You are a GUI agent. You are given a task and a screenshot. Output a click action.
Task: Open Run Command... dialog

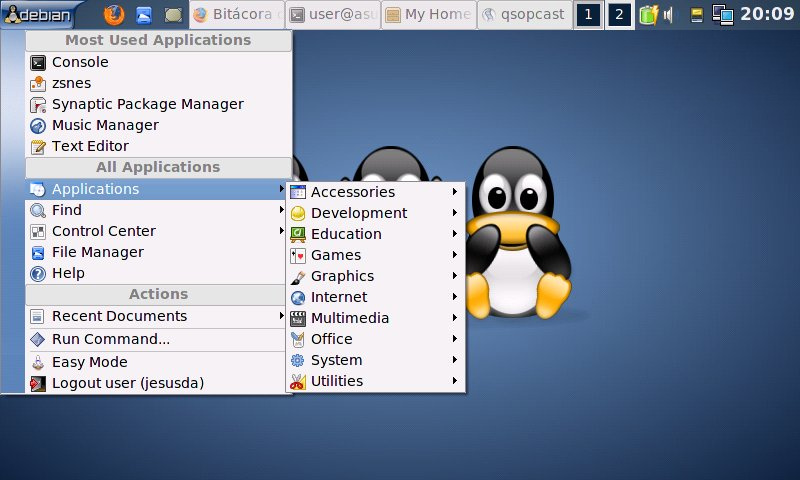click(156, 339)
